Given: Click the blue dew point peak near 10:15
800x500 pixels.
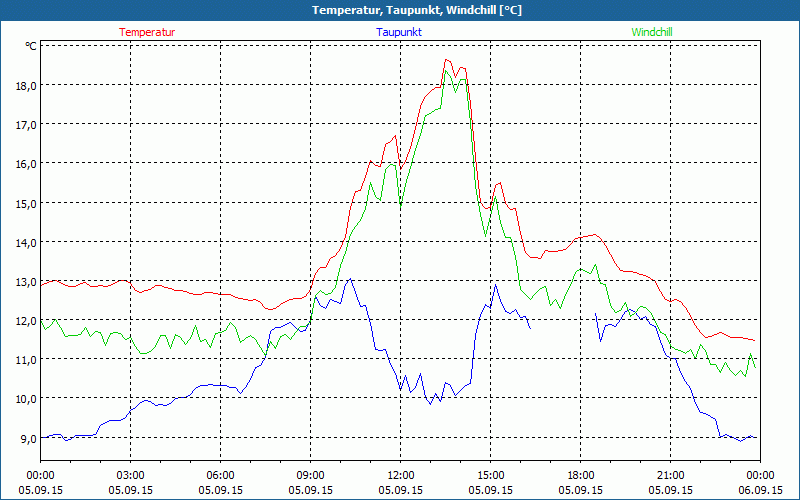Looking at the screenshot, I should [350, 279].
